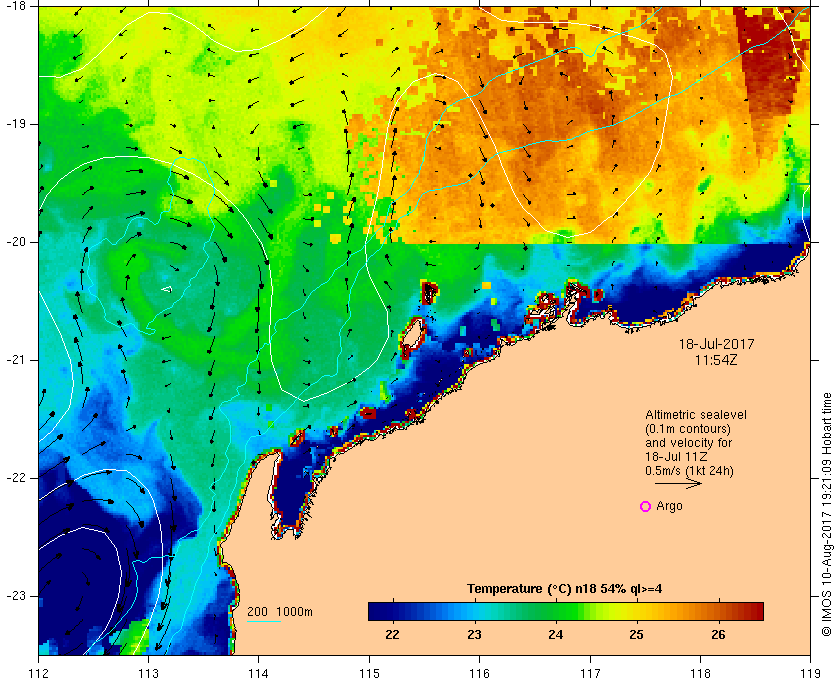840x680 pixels.
Task: Click latitude axis label -22
Action: pyautogui.click(x=15, y=478)
